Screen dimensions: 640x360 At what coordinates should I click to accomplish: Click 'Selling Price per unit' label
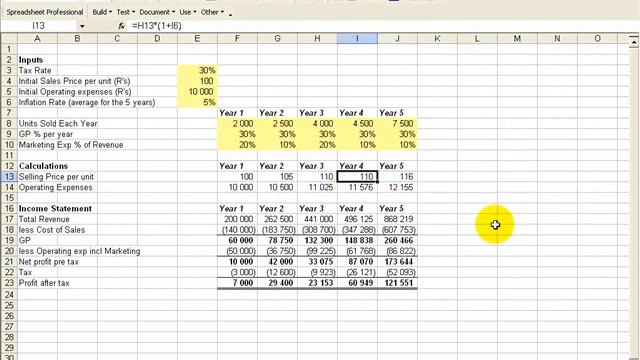click(56, 176)
